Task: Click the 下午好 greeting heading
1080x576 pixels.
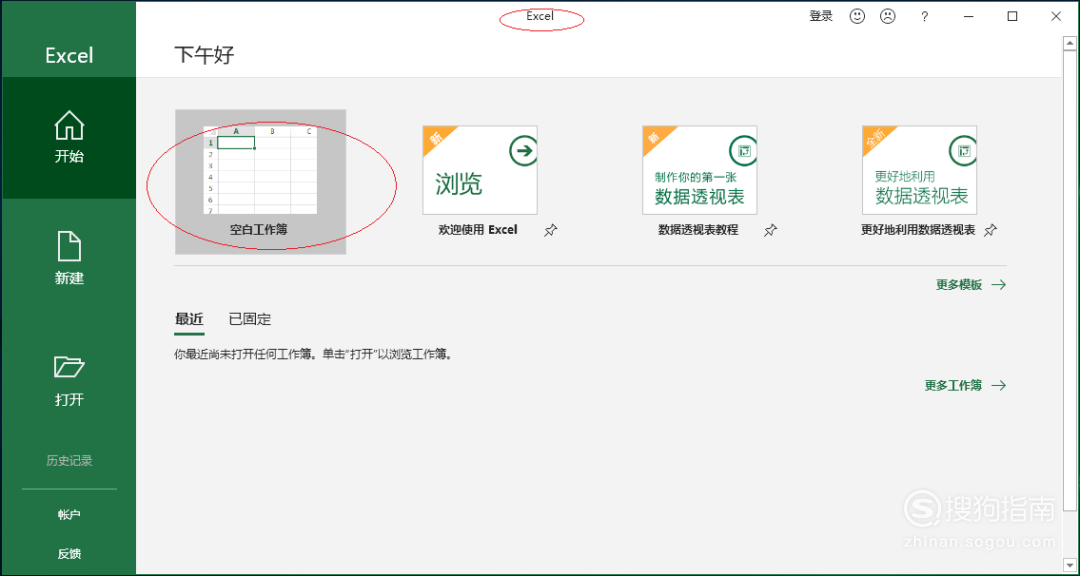Action: pyautogui.click(x=205, y=55)
